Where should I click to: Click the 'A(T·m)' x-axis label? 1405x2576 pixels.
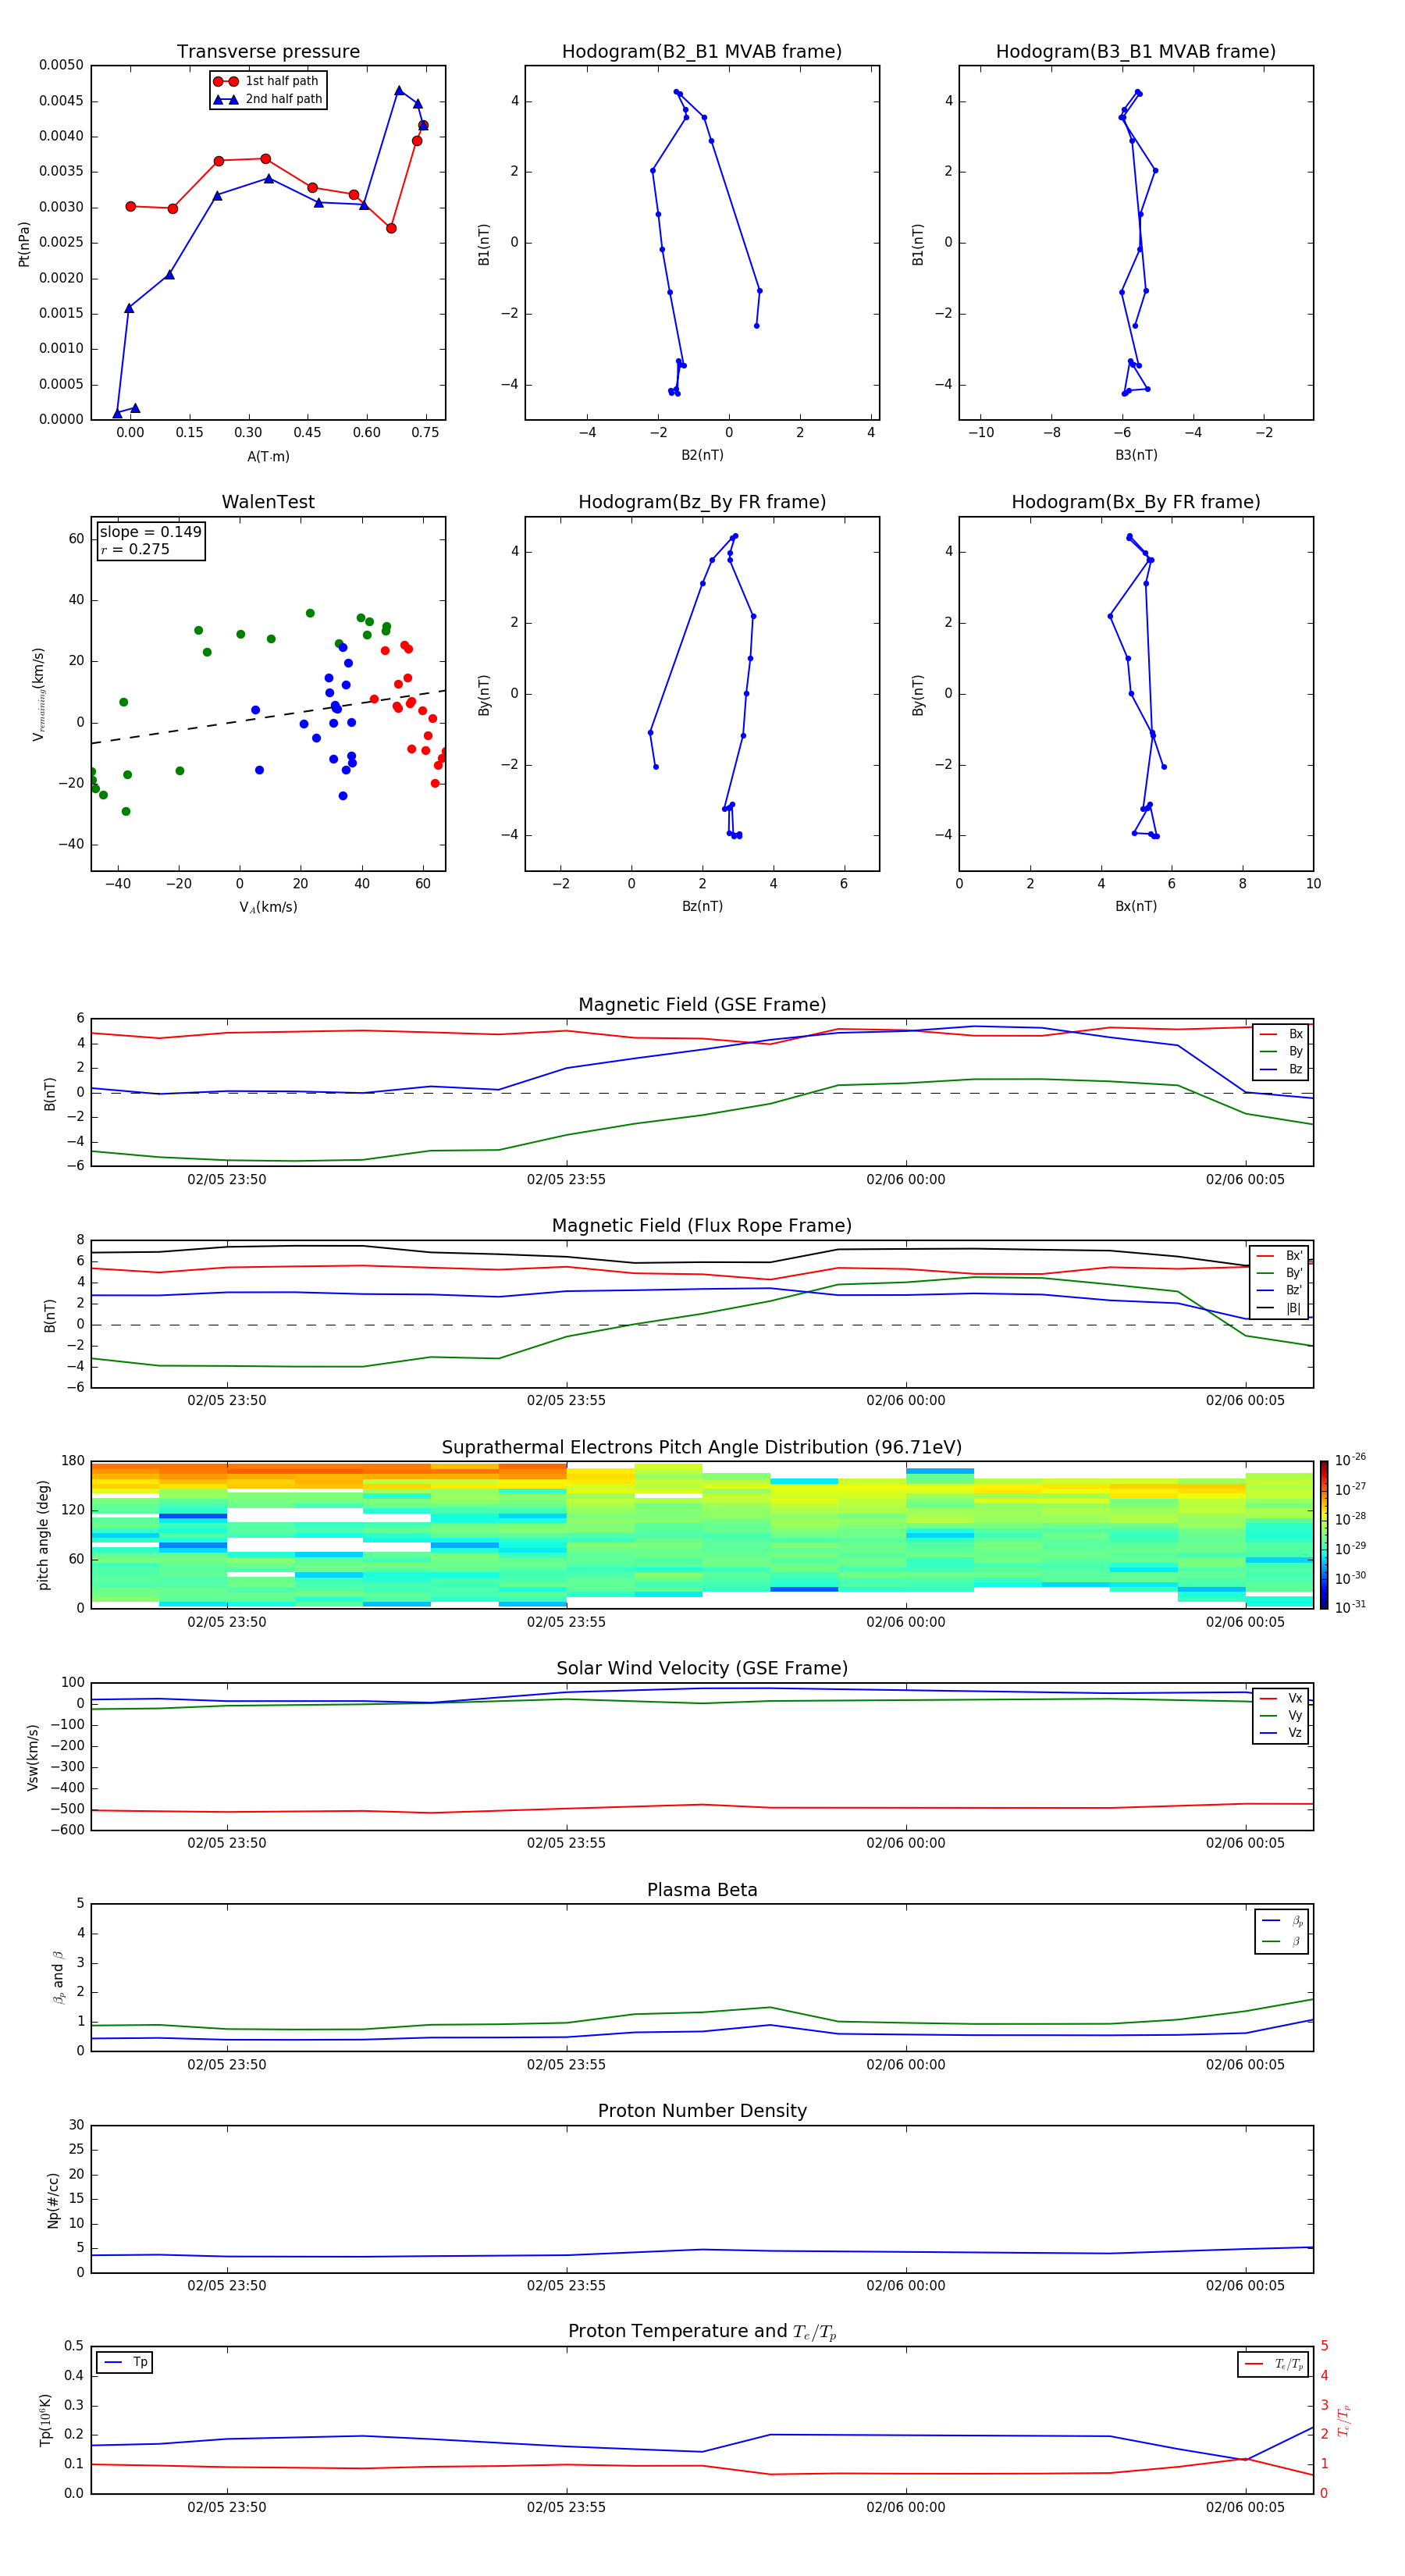(268, 456)
